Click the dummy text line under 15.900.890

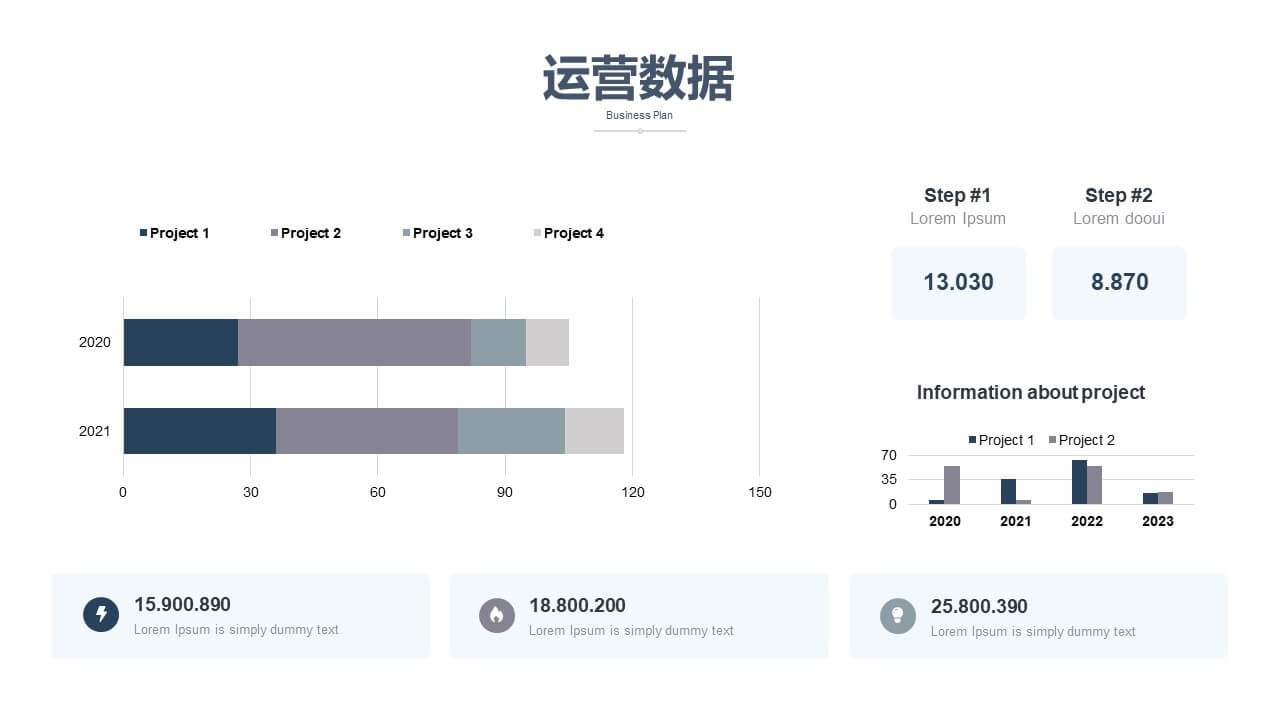[x=236, y=630]
